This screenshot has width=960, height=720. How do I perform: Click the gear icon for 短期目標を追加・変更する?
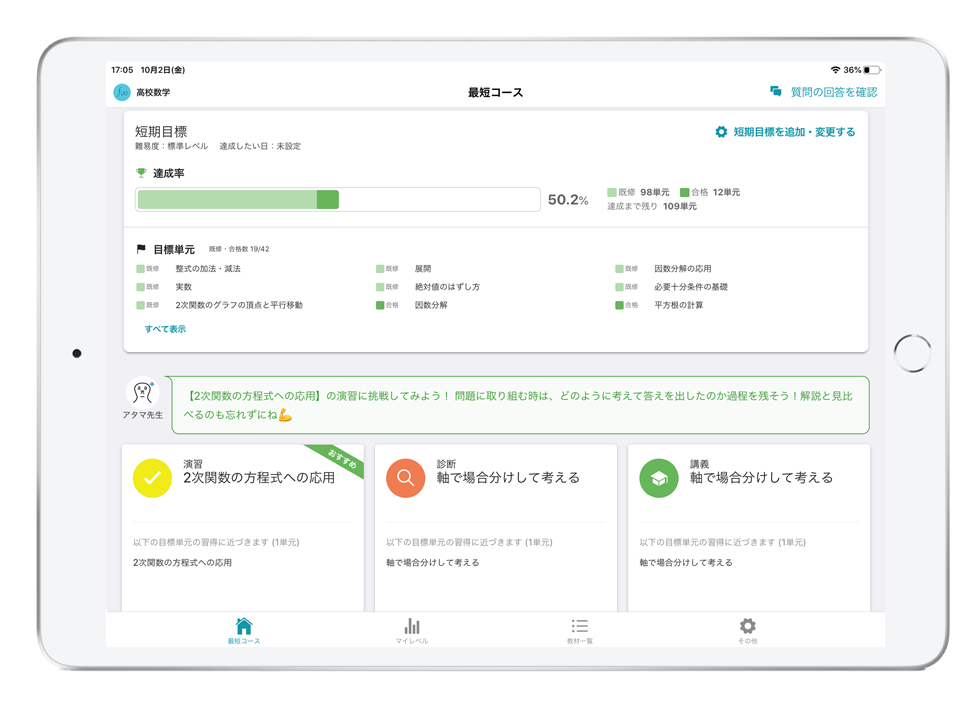click(721, 132)
